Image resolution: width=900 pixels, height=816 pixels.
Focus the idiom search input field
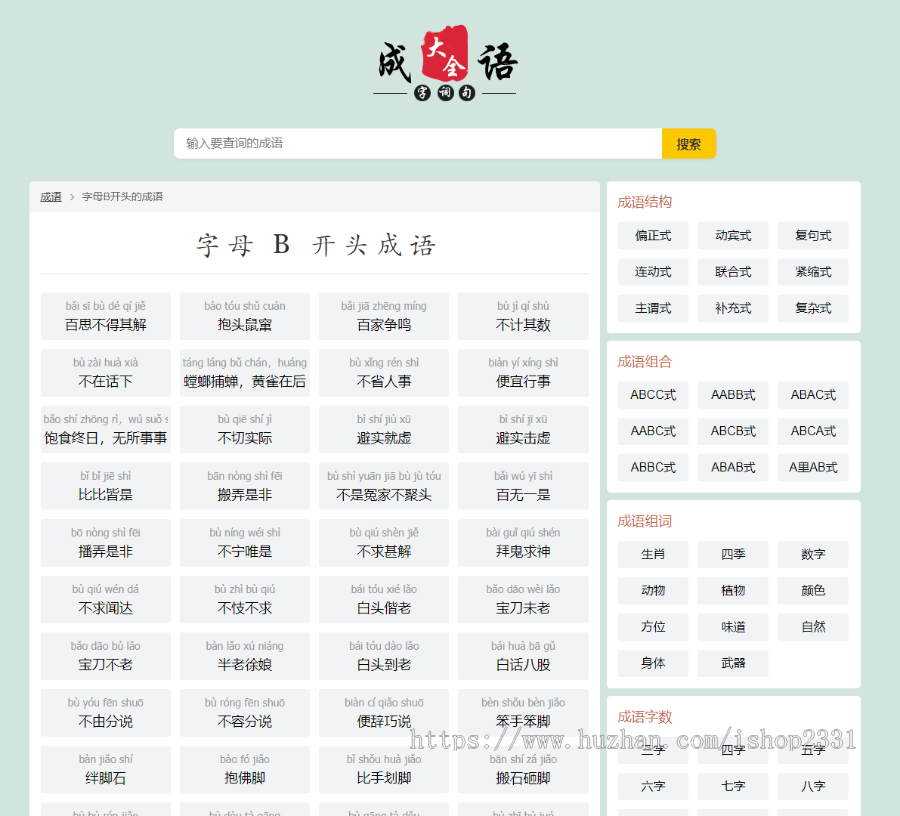pyautogui.click(x=418, y=143)
